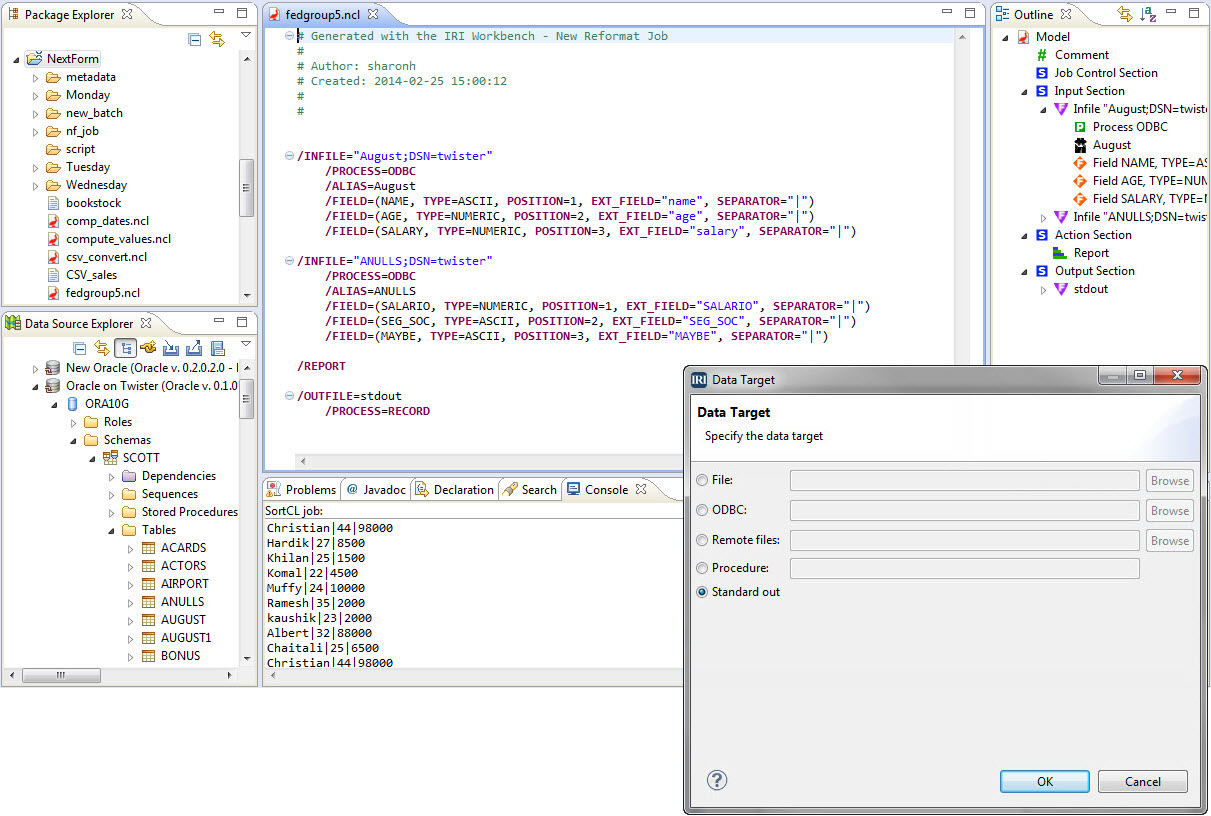Browse for a remote file target

coord(1168,540)
